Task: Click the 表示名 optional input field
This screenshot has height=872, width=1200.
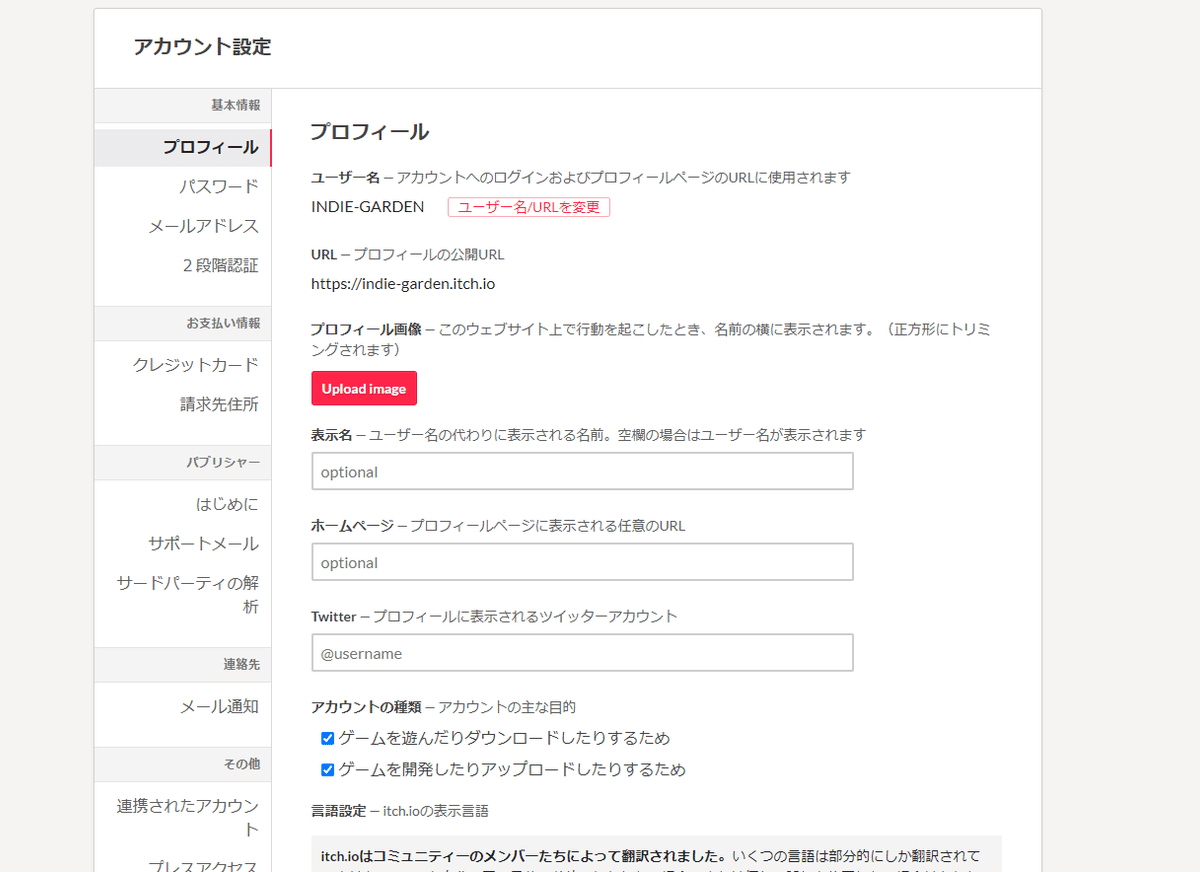Action: pos(582,471)
